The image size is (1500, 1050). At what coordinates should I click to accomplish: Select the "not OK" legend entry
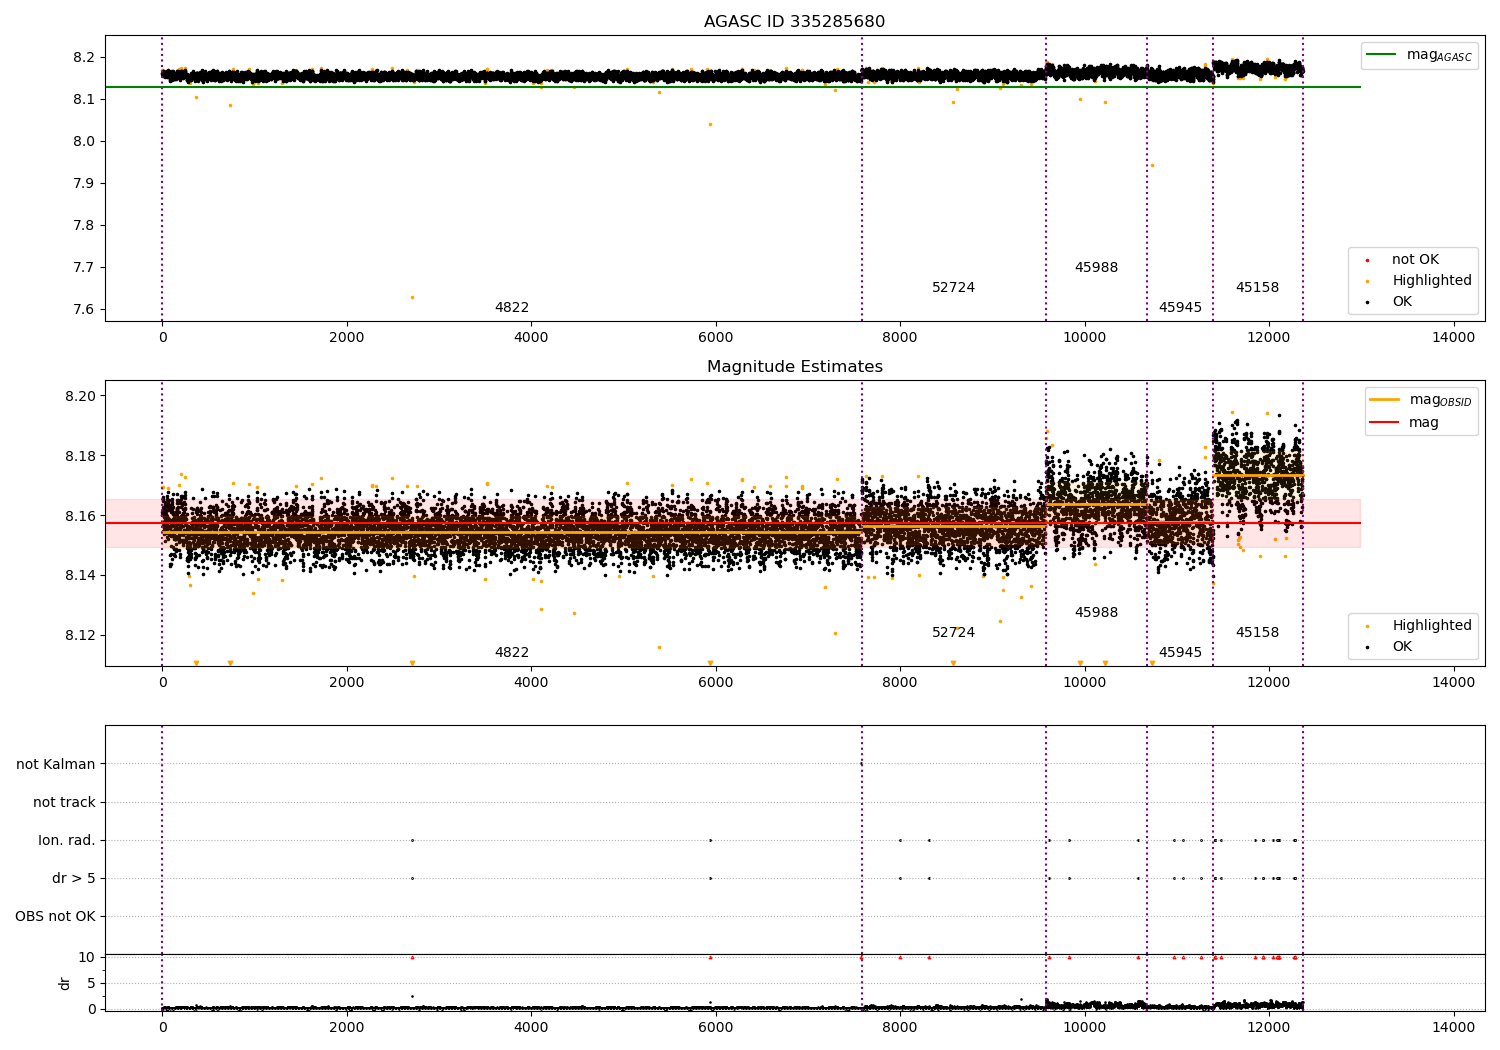1415,260
